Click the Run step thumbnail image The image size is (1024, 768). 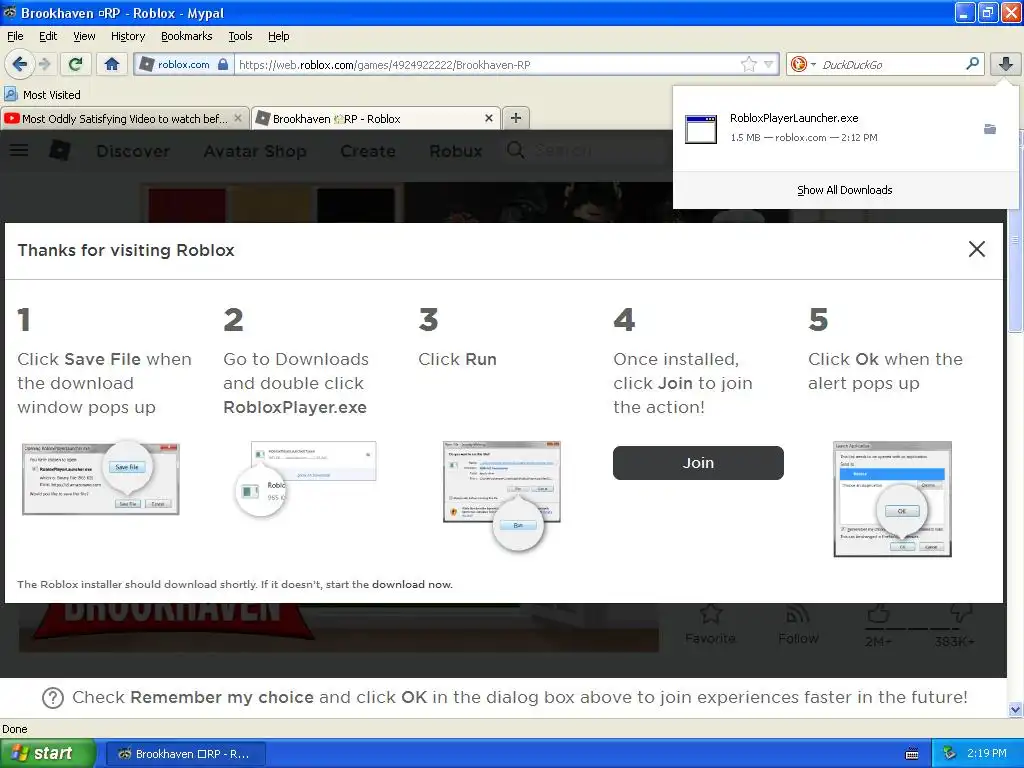point(502,494)
